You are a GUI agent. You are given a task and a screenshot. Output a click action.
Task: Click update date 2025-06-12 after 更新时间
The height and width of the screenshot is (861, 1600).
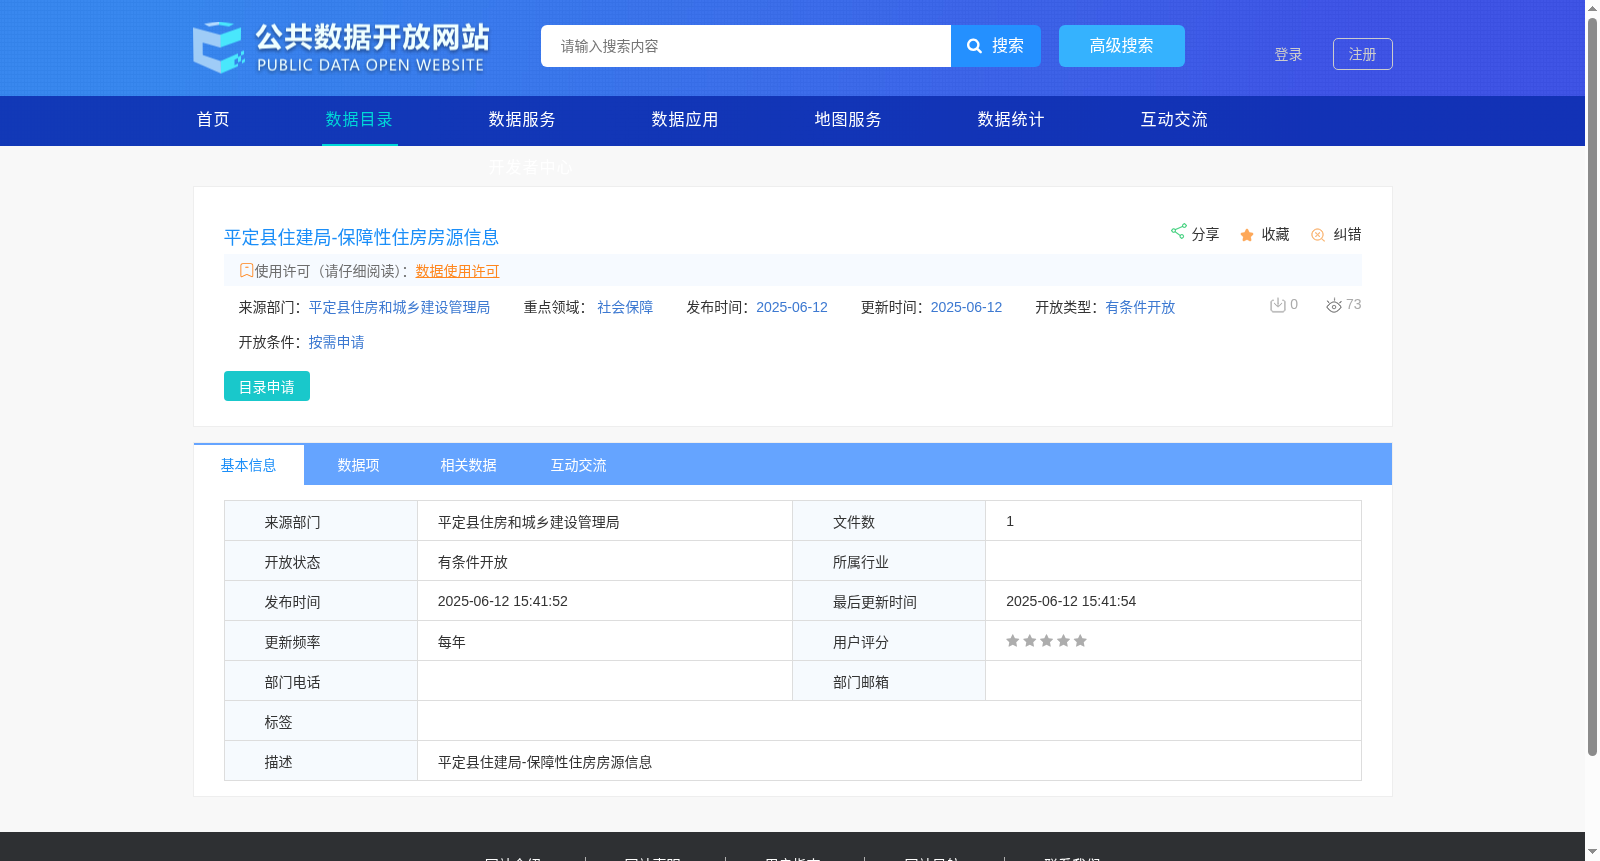click(966, 307)
